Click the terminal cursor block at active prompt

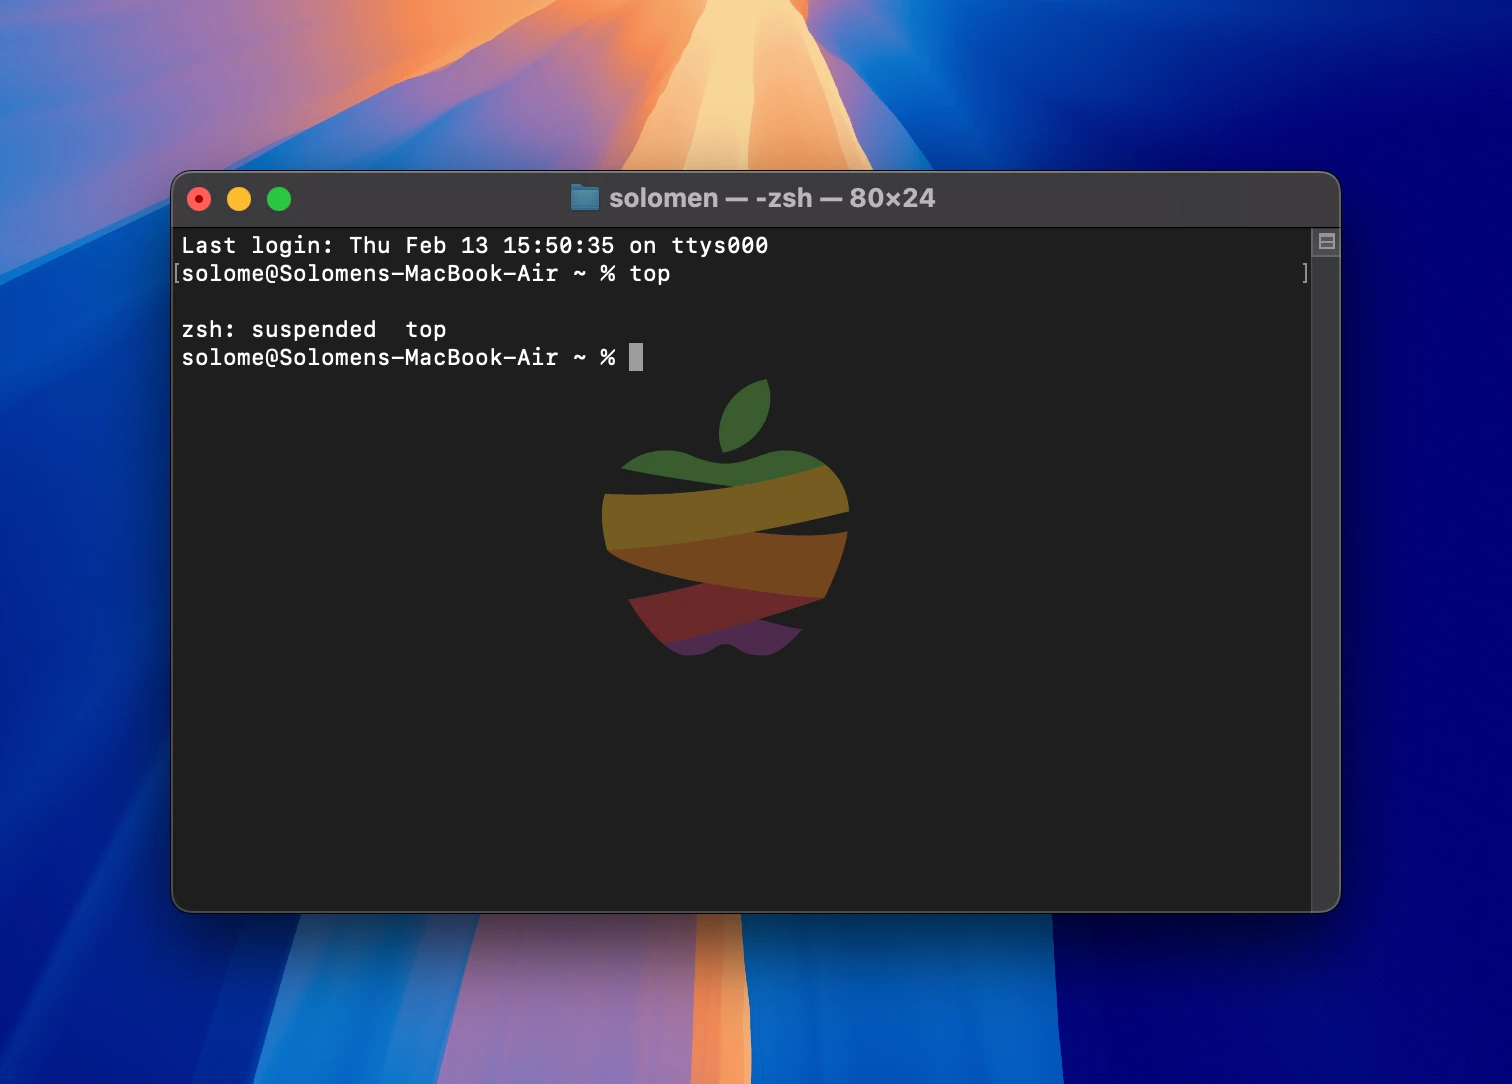pos(636,357)
